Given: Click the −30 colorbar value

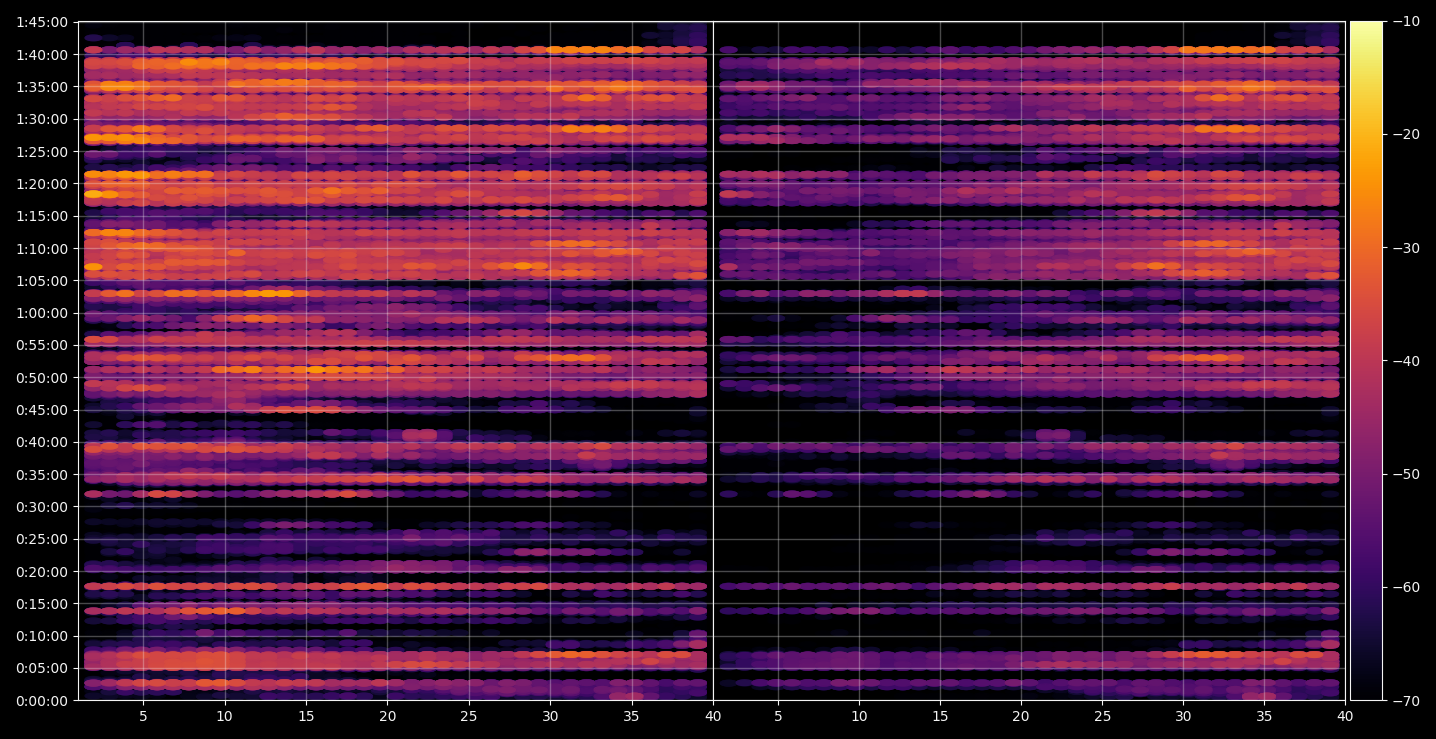Looking at the screenshot, I should pos(1406,248).
